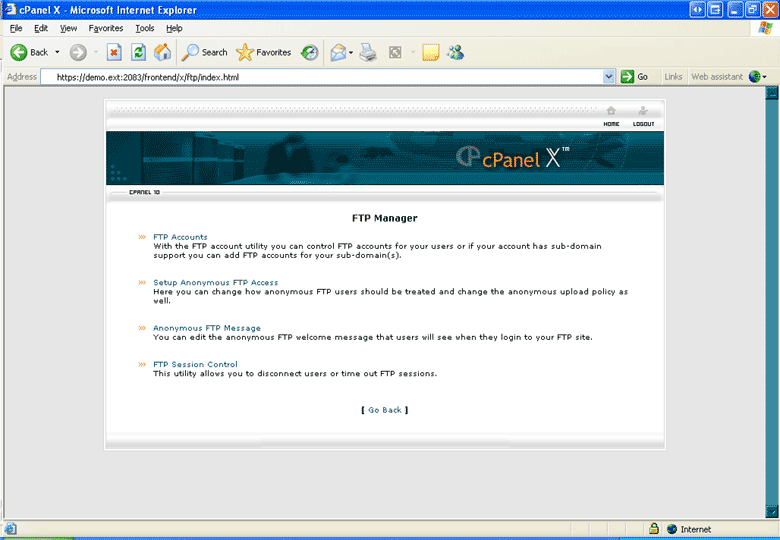Click the Back arrow icon

(x=19, y=52)
